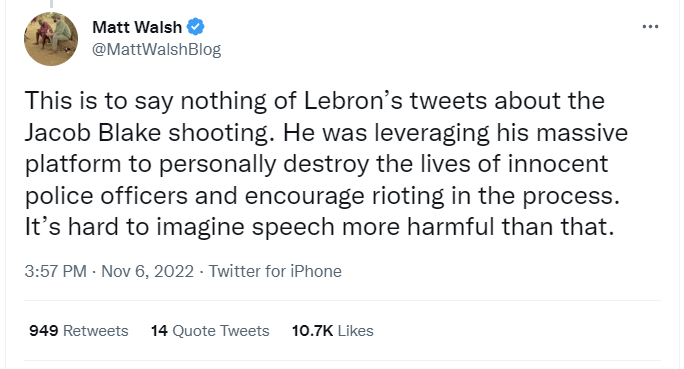Open the Twitter for iPhone source link

coord(275,271)
